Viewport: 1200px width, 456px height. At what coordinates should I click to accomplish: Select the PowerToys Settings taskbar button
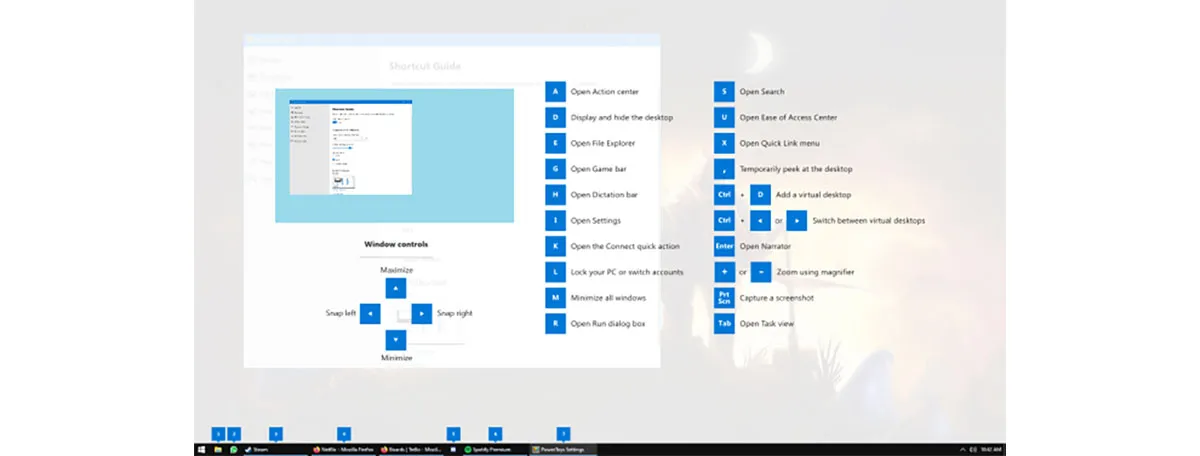(x=563, y=450)
